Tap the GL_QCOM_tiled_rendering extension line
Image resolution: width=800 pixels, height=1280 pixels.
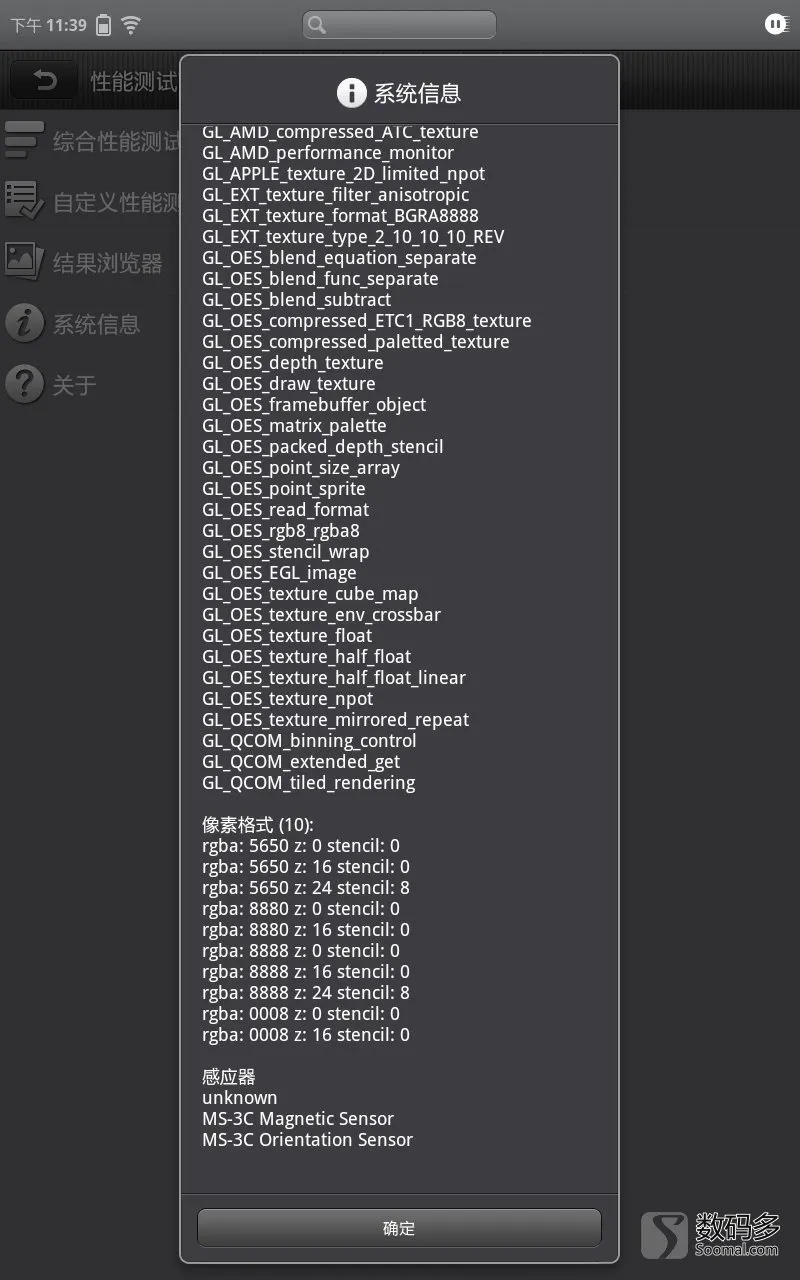(x=309, y=783)
